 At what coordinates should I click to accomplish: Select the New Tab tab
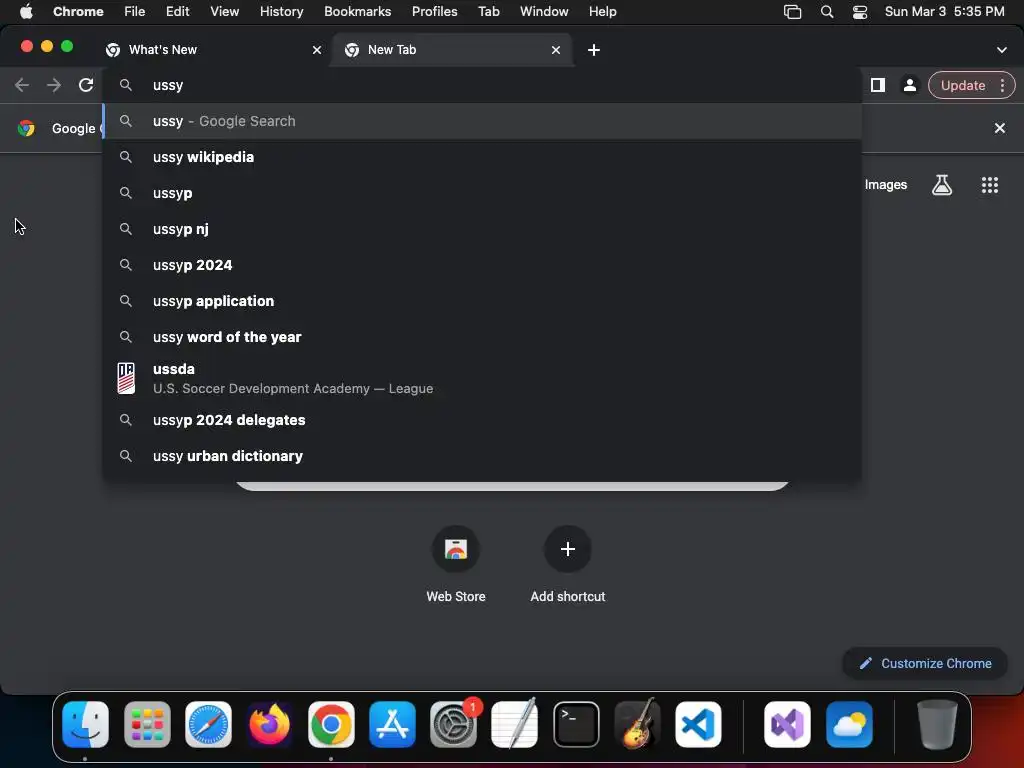click(x=453, y=50)
